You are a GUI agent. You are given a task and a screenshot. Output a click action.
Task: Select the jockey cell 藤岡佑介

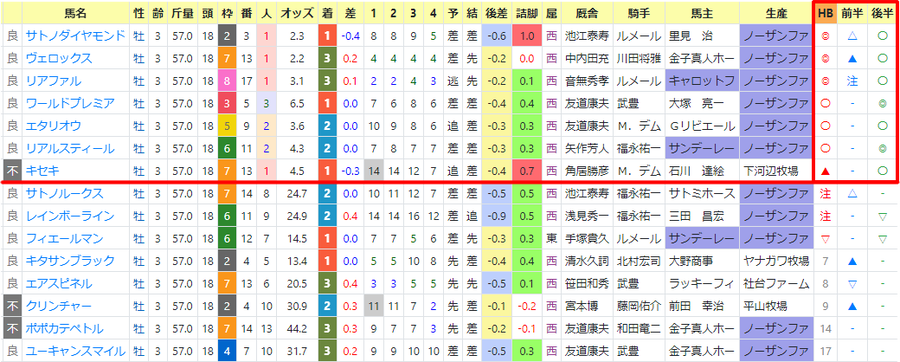(x=639, y=306)
